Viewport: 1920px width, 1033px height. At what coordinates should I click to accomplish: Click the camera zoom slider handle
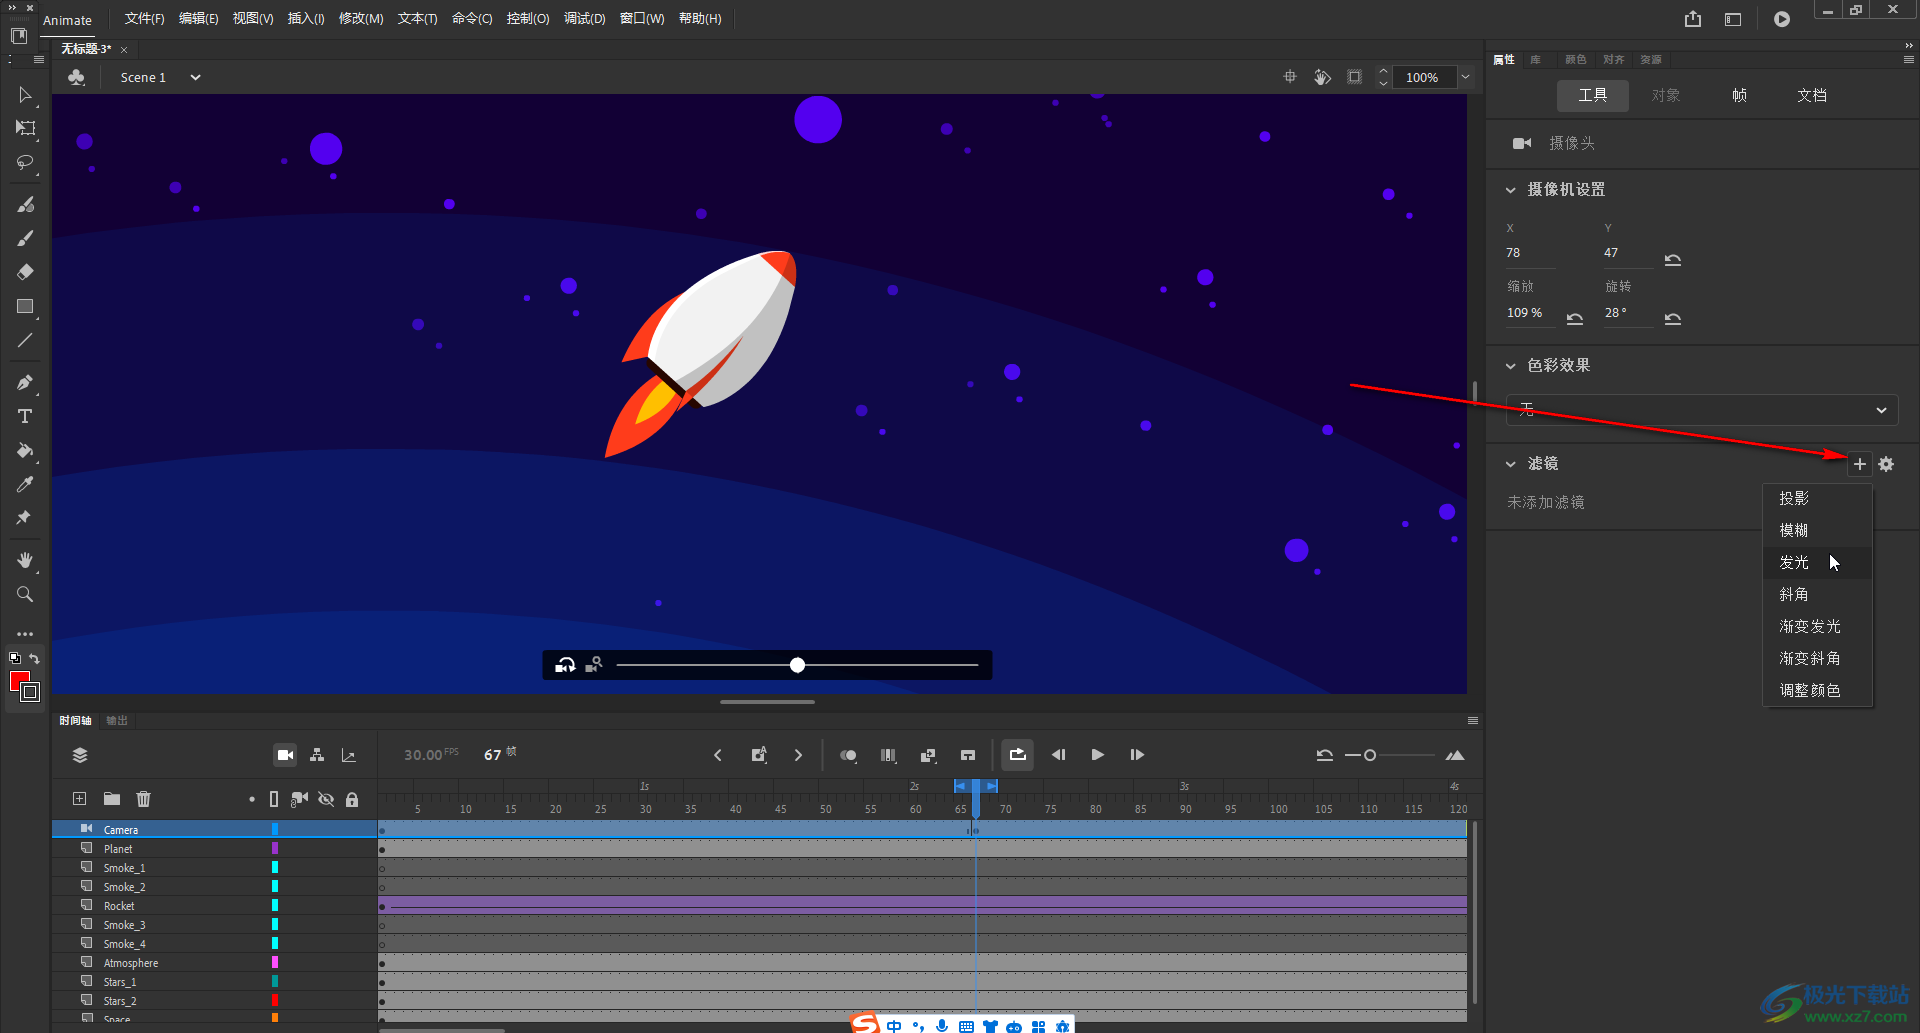797,665
